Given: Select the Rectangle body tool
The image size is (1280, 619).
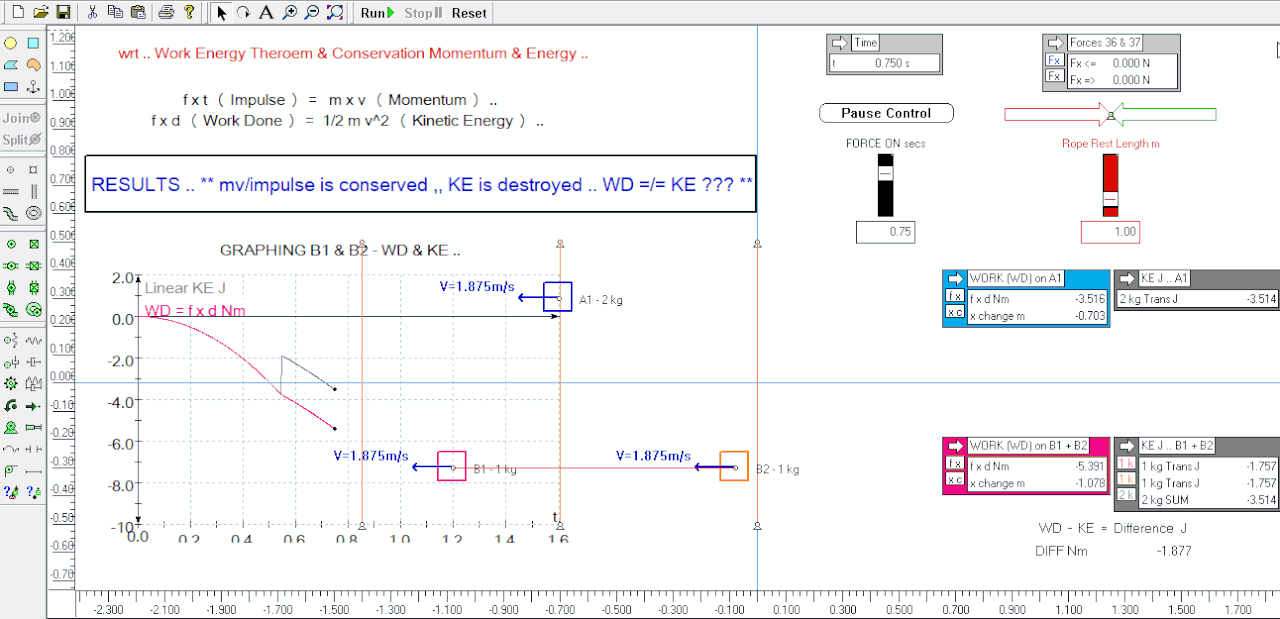Looking at the screenshot, I should point(12,86).
